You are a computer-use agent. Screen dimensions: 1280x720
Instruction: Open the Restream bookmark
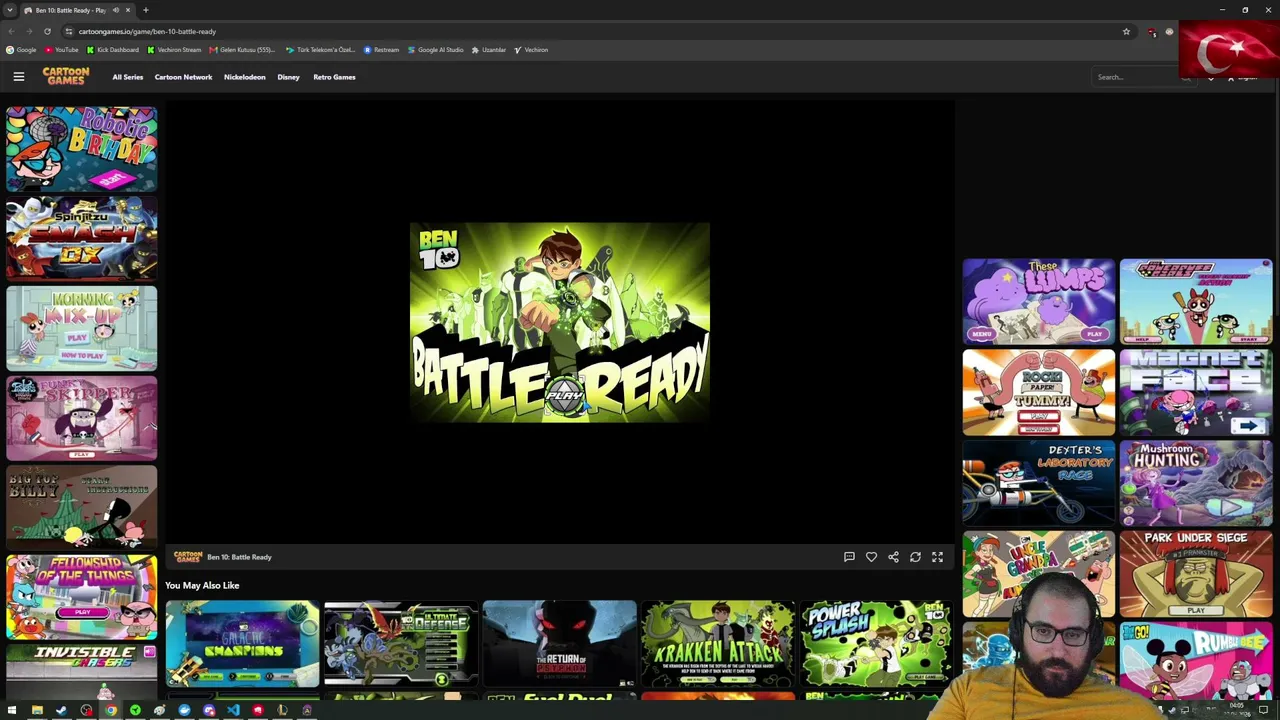[x=381, y=50]
